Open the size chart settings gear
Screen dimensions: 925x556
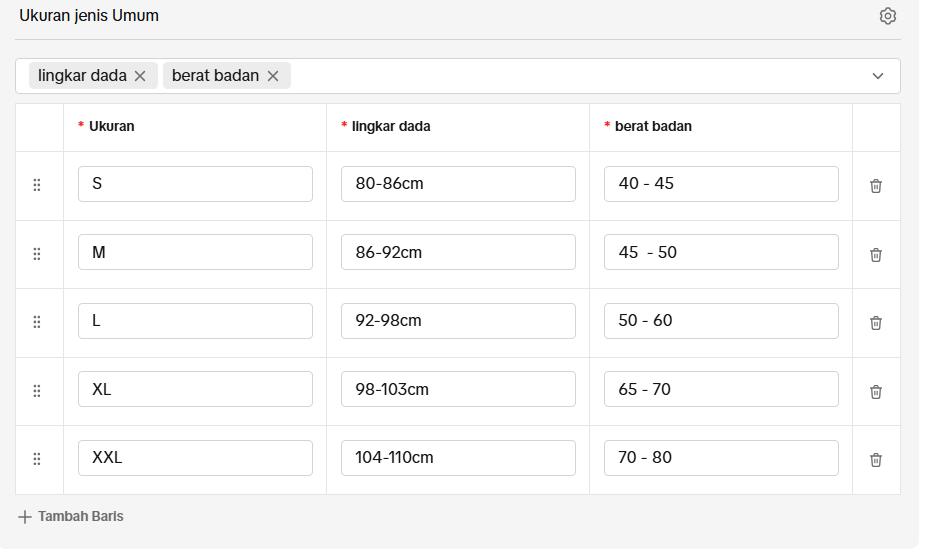(887, 16)
